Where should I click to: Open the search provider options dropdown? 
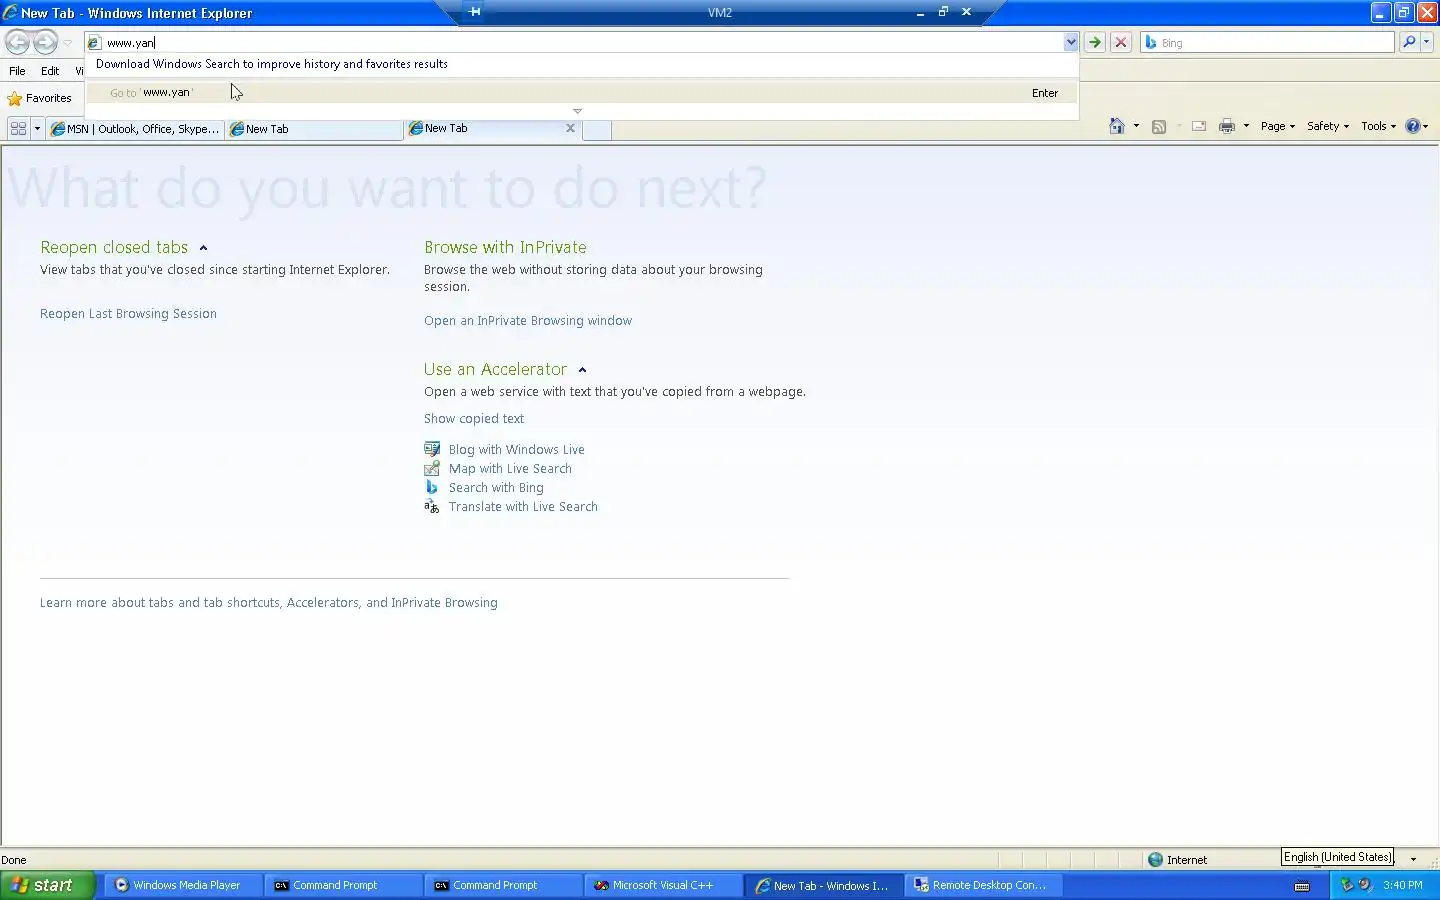(1427, 42)
